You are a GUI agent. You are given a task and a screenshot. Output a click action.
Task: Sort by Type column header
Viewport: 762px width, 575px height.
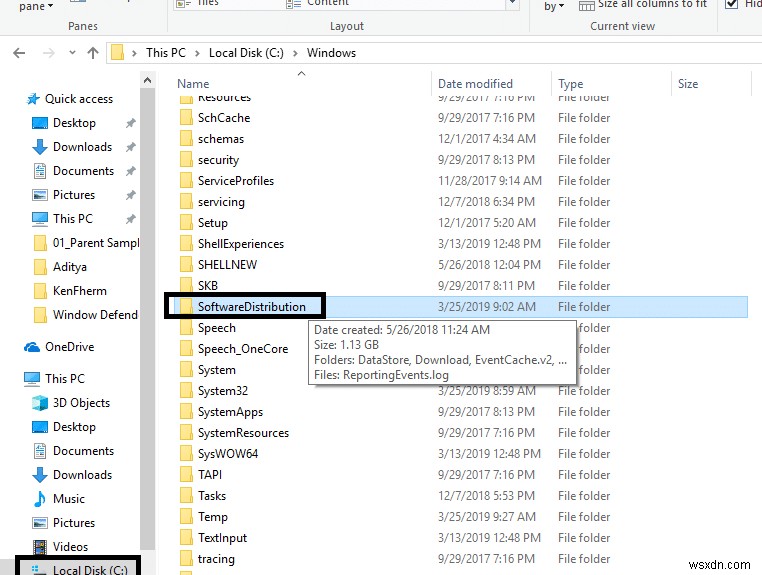tap(571, 84)
